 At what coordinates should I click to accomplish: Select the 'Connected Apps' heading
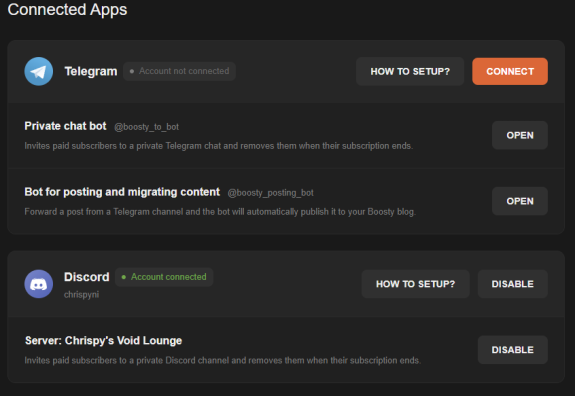pyautogui.click(x=67, y=10)
